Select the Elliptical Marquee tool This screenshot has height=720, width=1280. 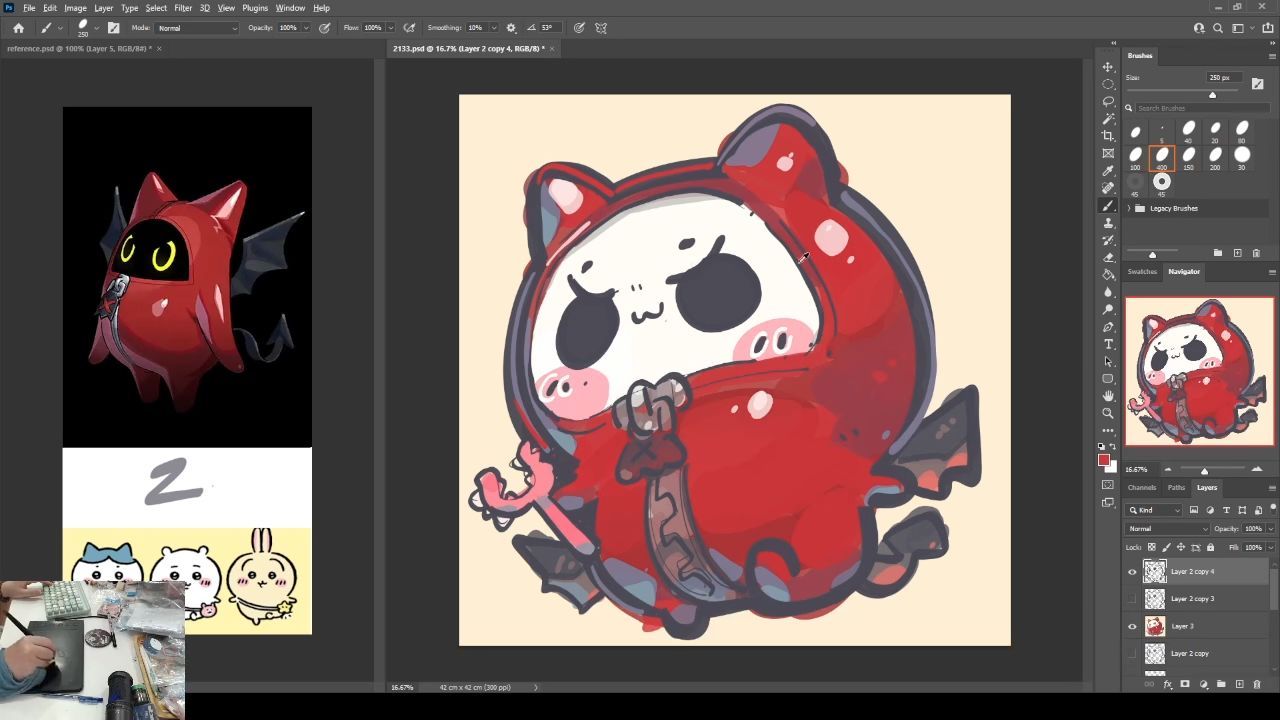click(x=1108, y=84)
